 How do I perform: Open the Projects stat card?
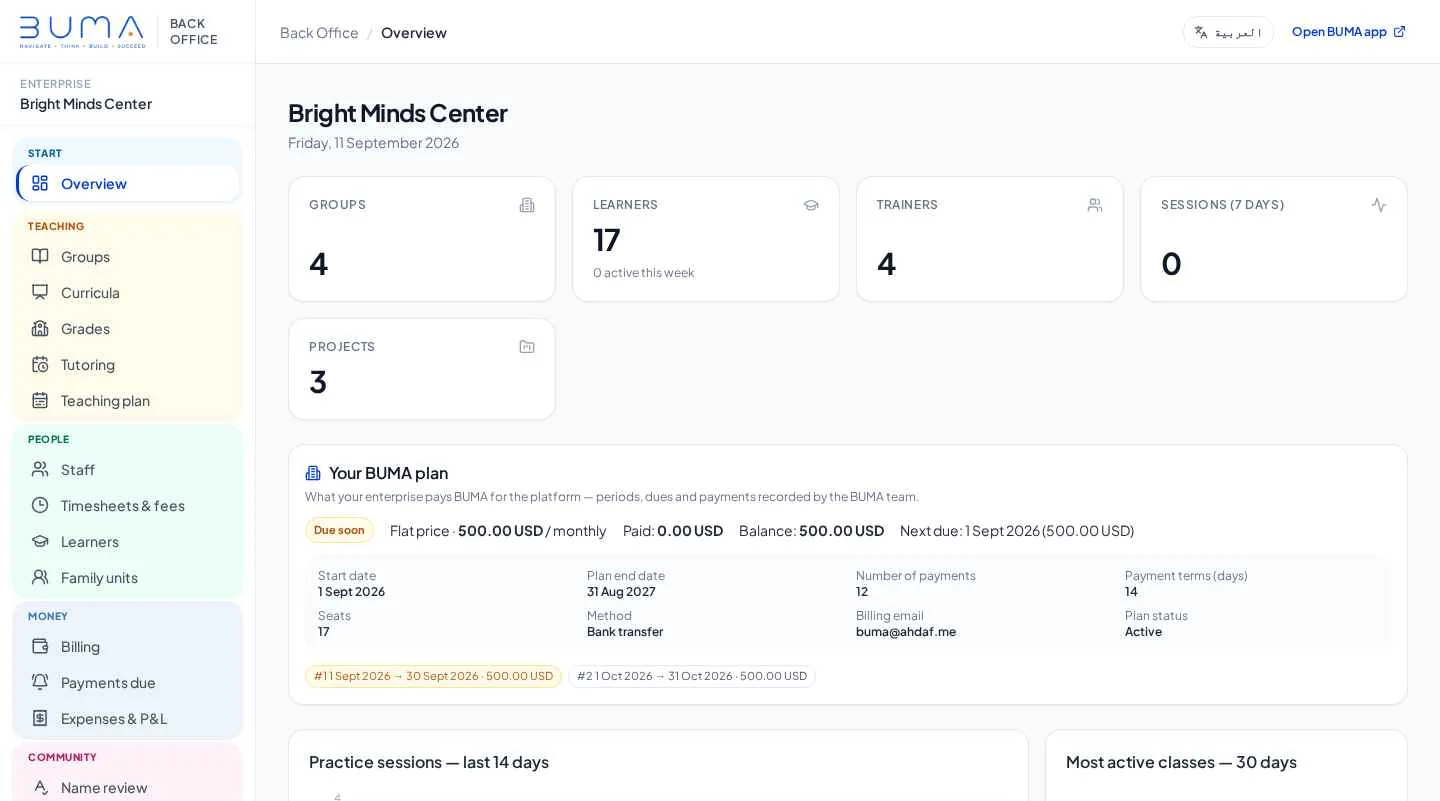422,369
